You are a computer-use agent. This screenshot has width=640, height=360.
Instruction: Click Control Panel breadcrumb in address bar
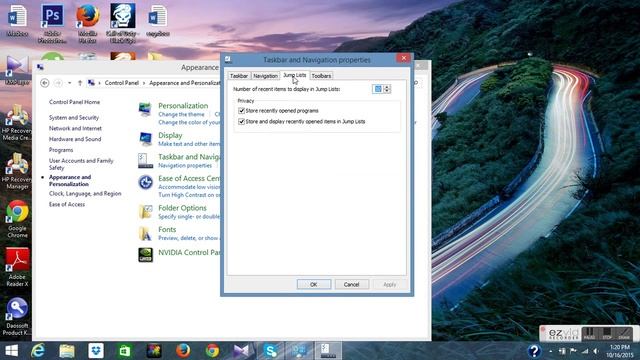tap(122, 83)
